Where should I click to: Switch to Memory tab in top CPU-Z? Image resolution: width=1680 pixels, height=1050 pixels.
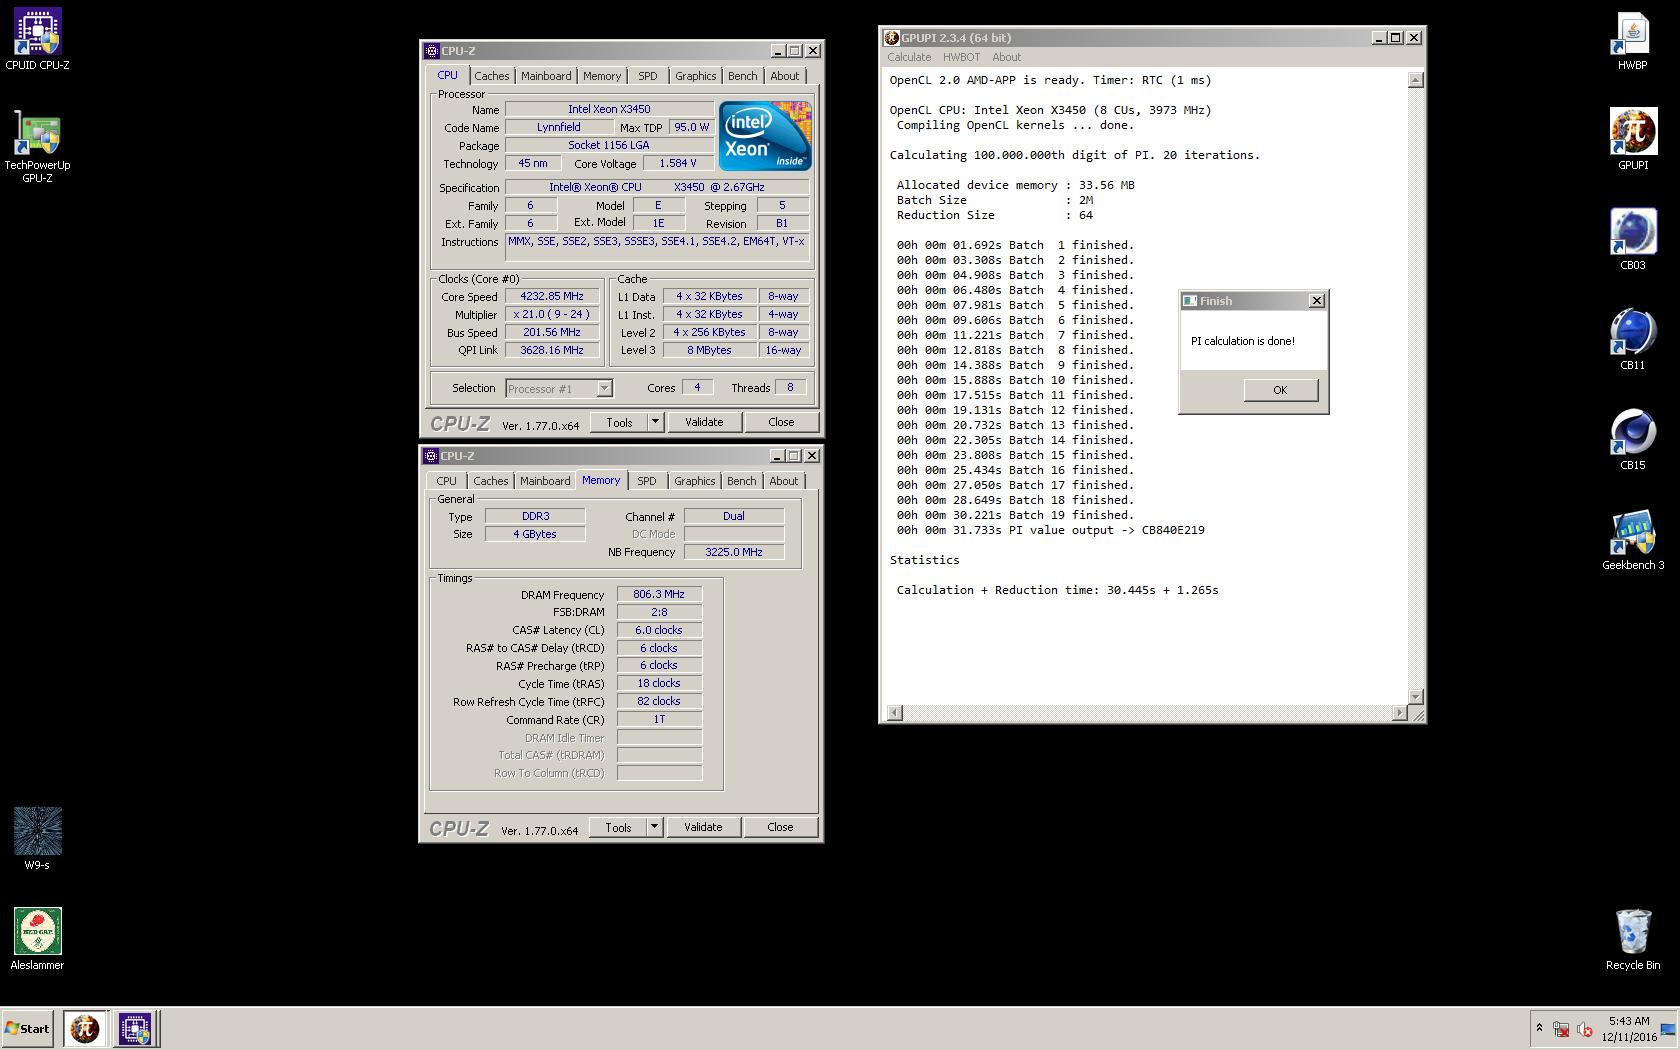(602, 76)
